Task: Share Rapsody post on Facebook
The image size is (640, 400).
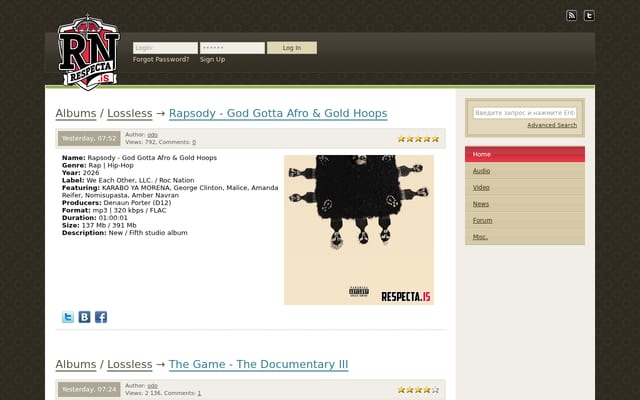Action: click(101, 317)
